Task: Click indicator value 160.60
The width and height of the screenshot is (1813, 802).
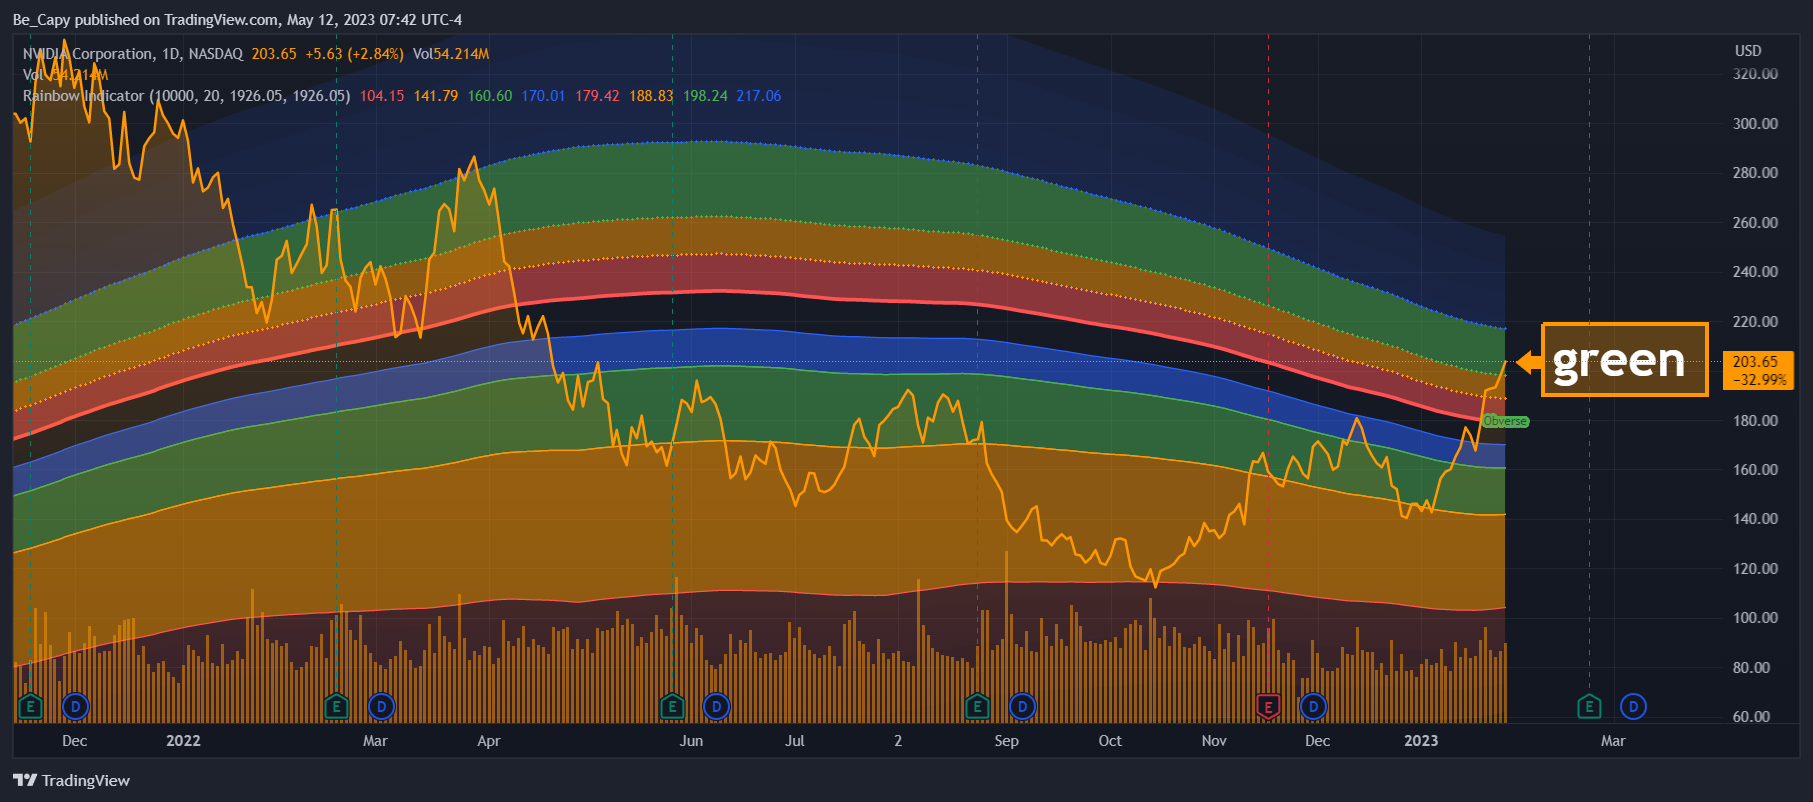Action: coord(490,96)
